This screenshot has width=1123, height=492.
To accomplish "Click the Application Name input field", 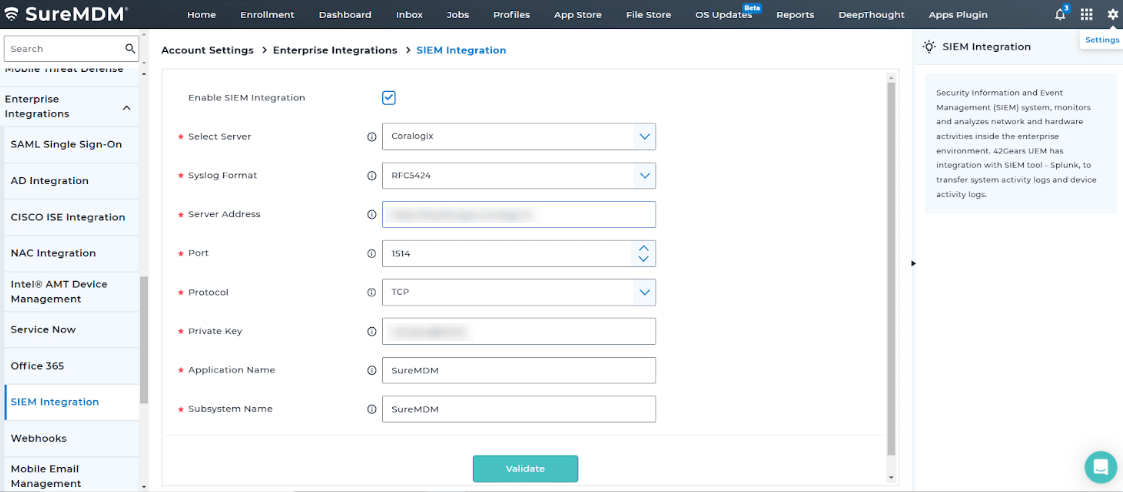I will (519, 370).
